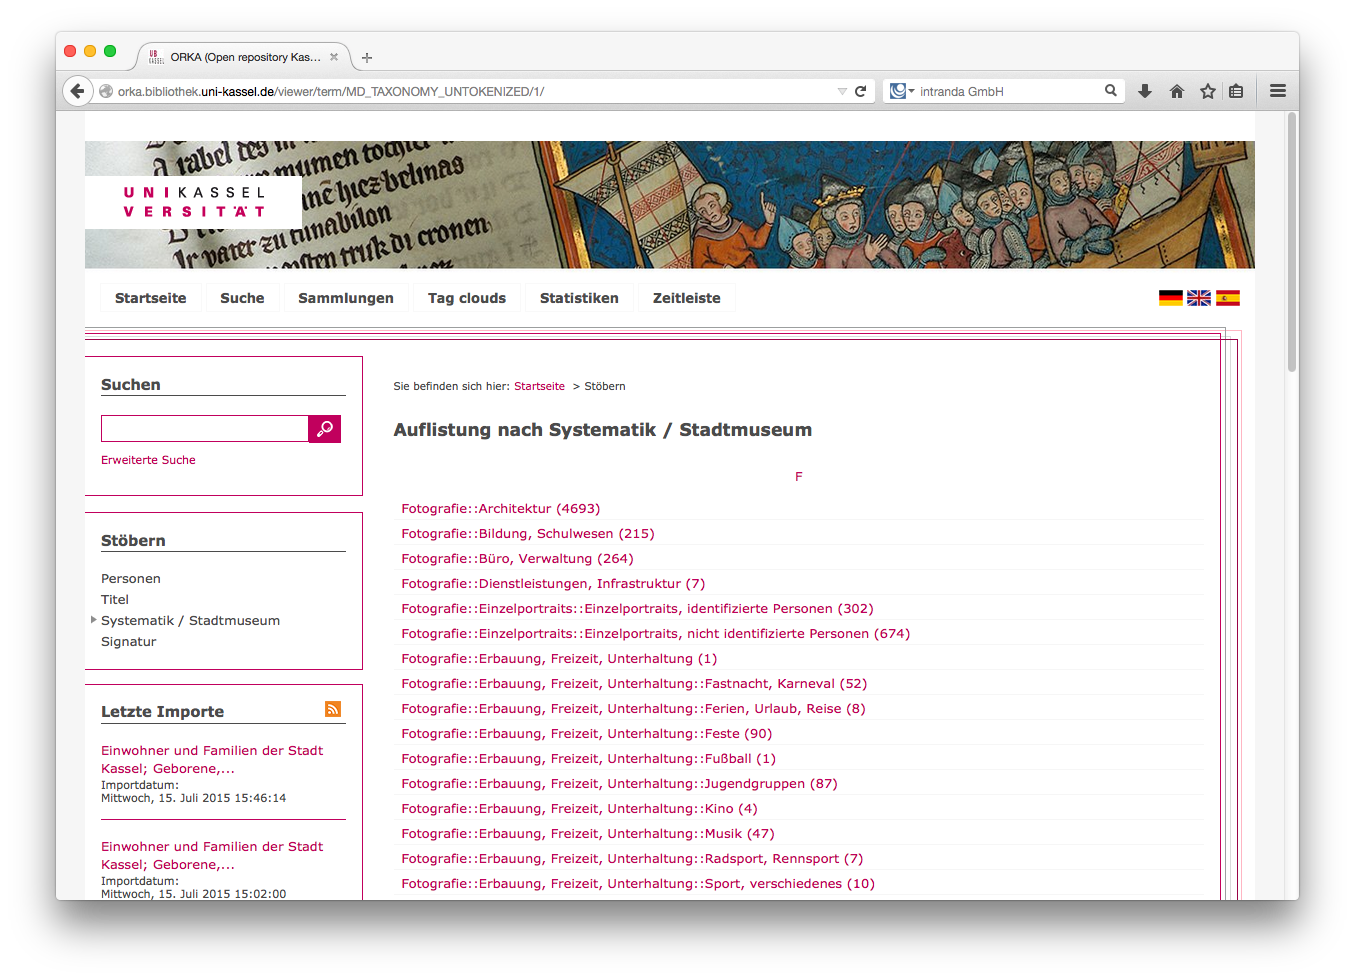1355x980 pixels.
Task: Open the Sammlungen menu item
Action: (x=346, y=298)
